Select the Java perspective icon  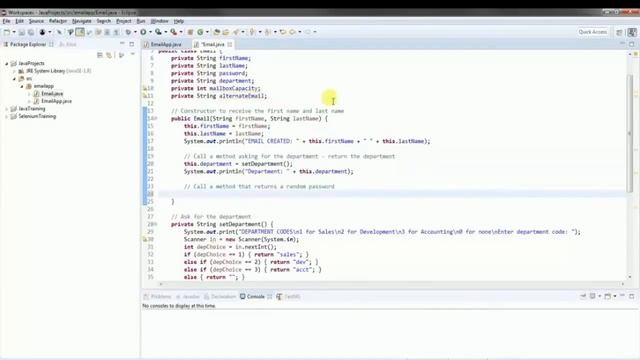pos(632,32)
